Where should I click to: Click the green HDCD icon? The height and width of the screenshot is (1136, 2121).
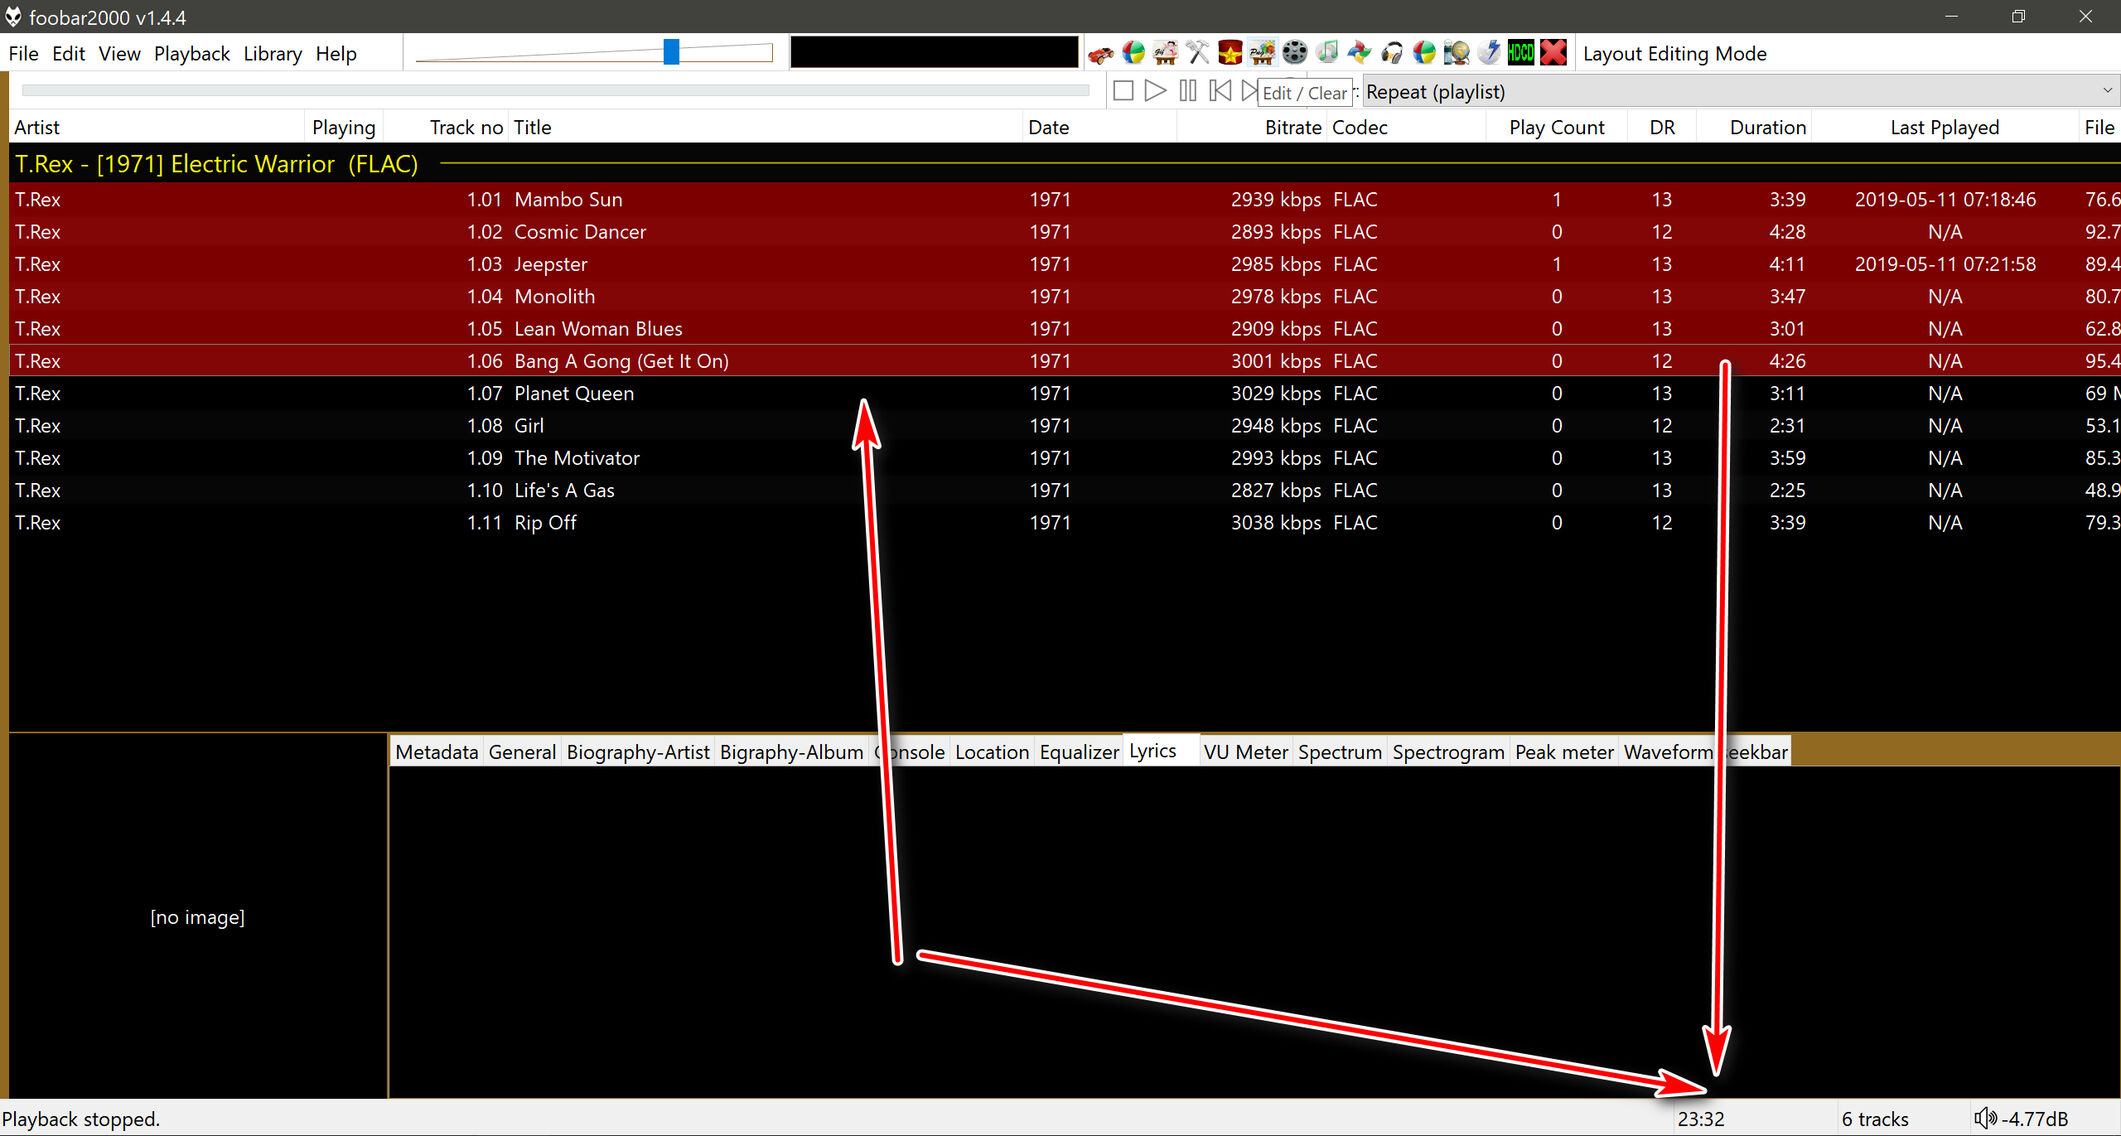[x=1521, y=53]
